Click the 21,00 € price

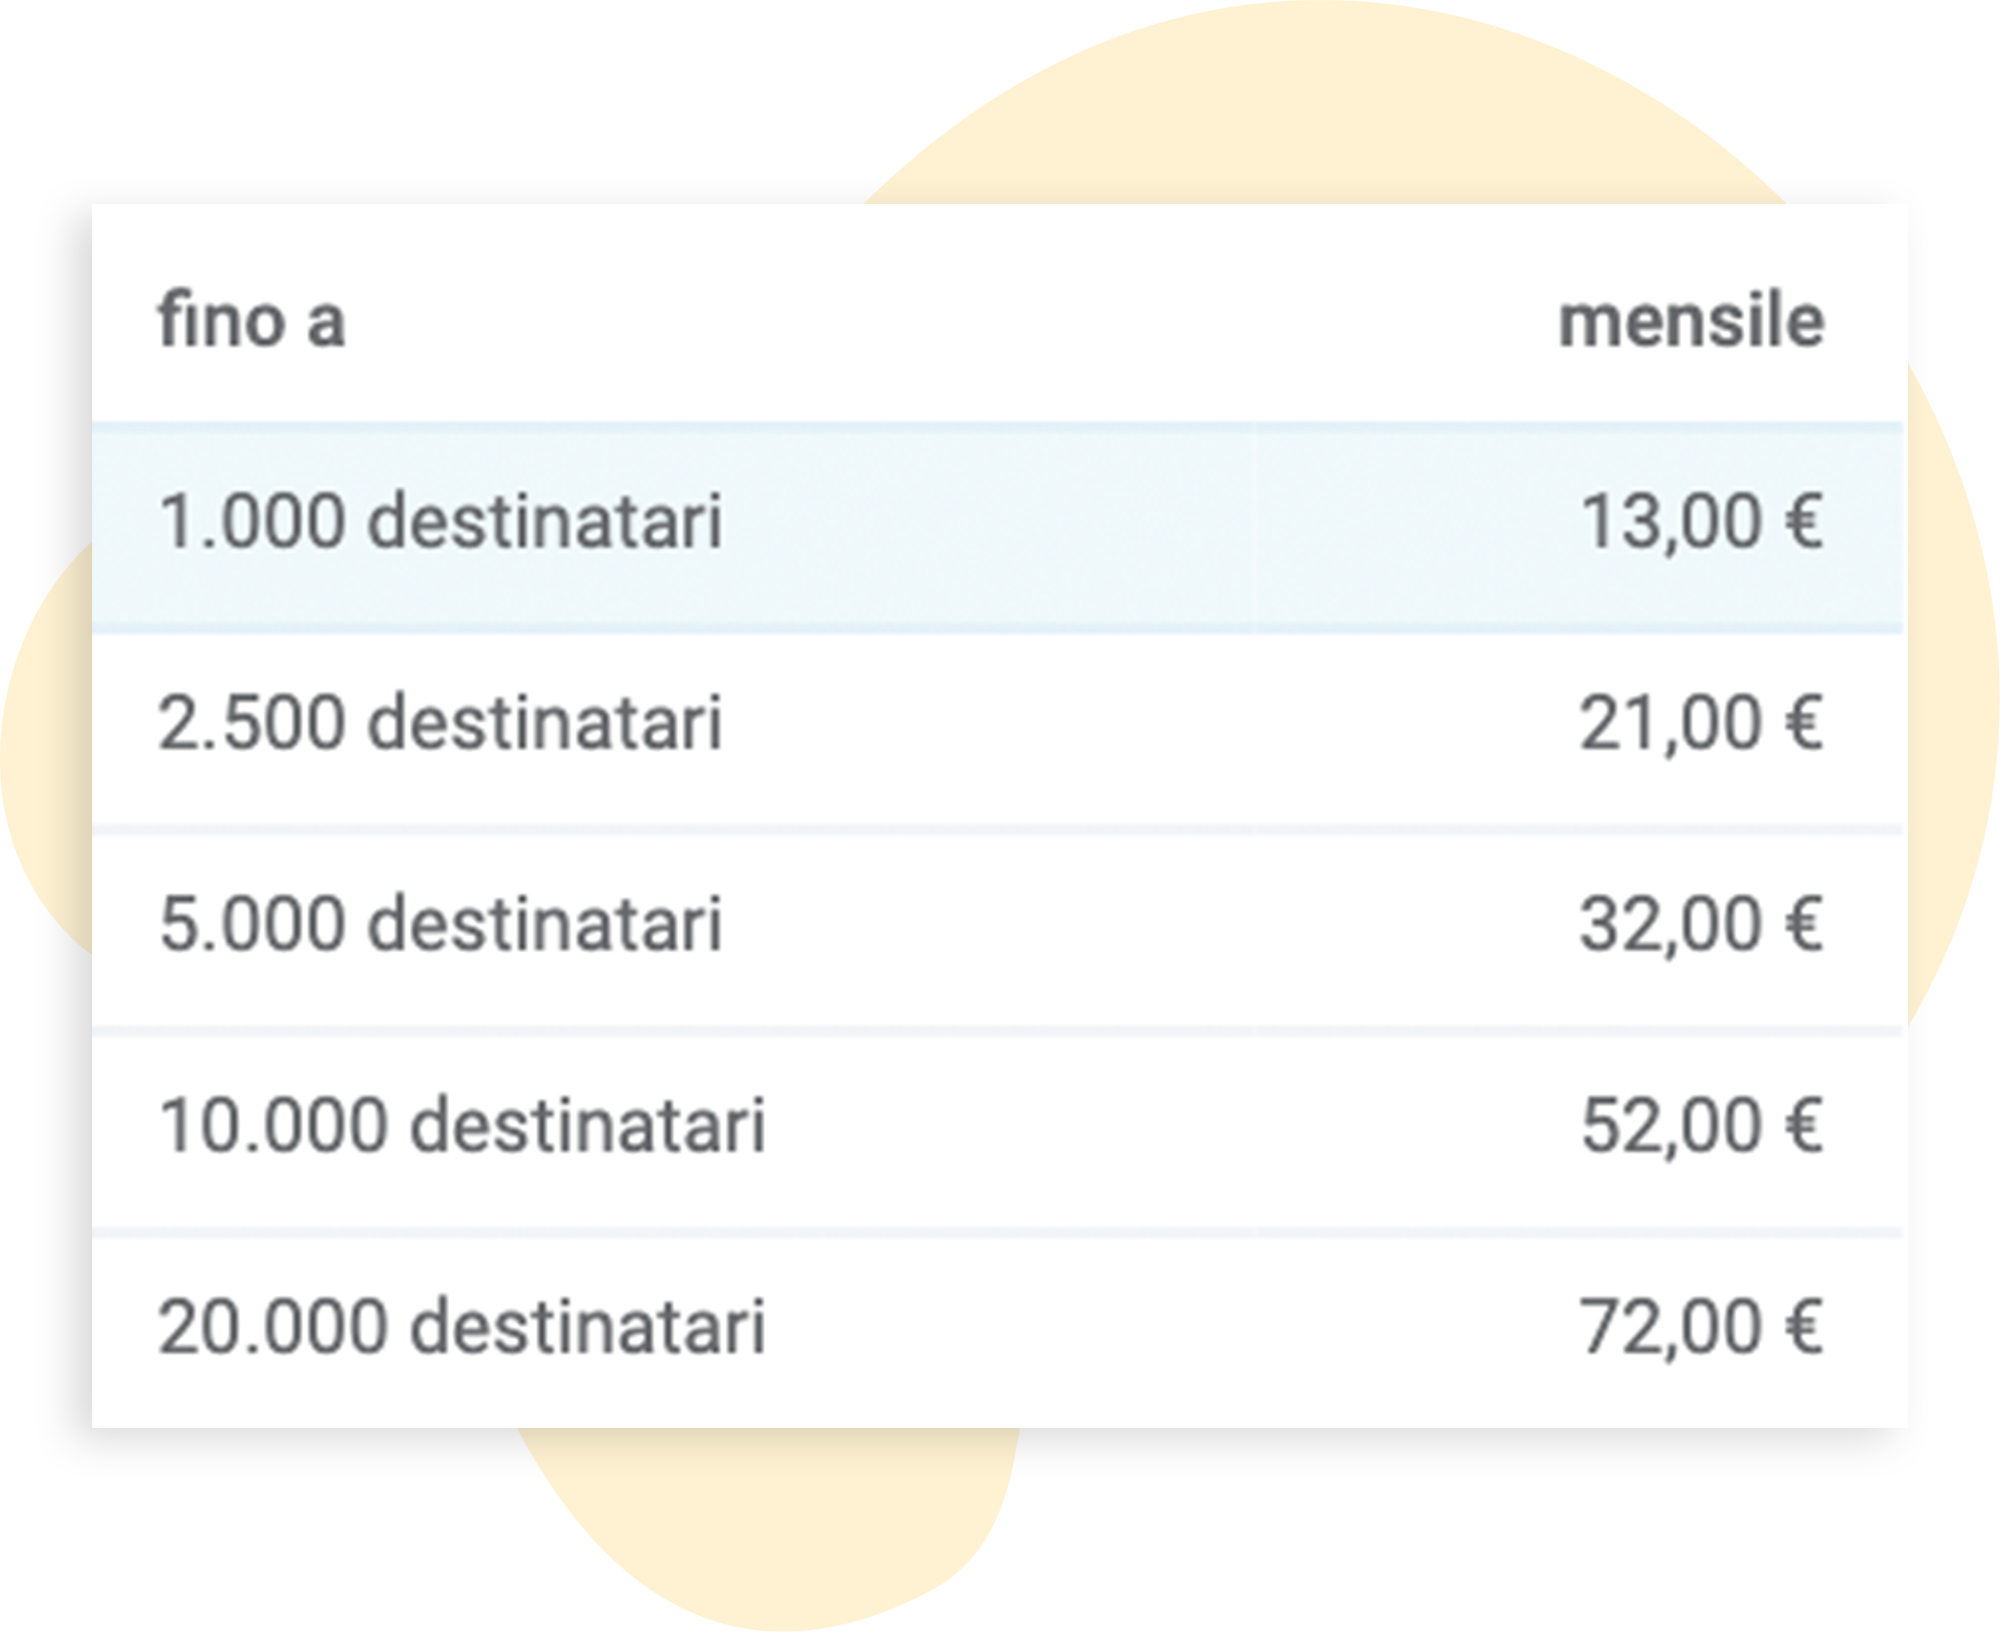coord(1702,722)
